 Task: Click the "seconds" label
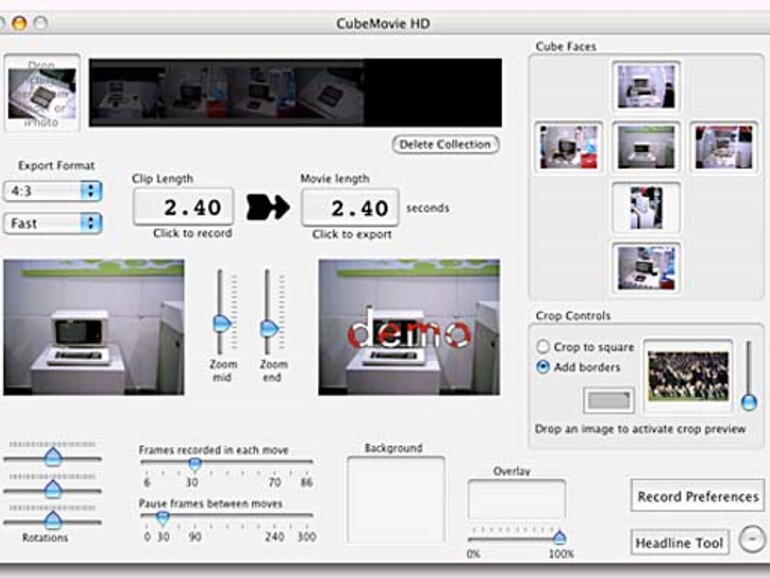[x=428, y=208]
